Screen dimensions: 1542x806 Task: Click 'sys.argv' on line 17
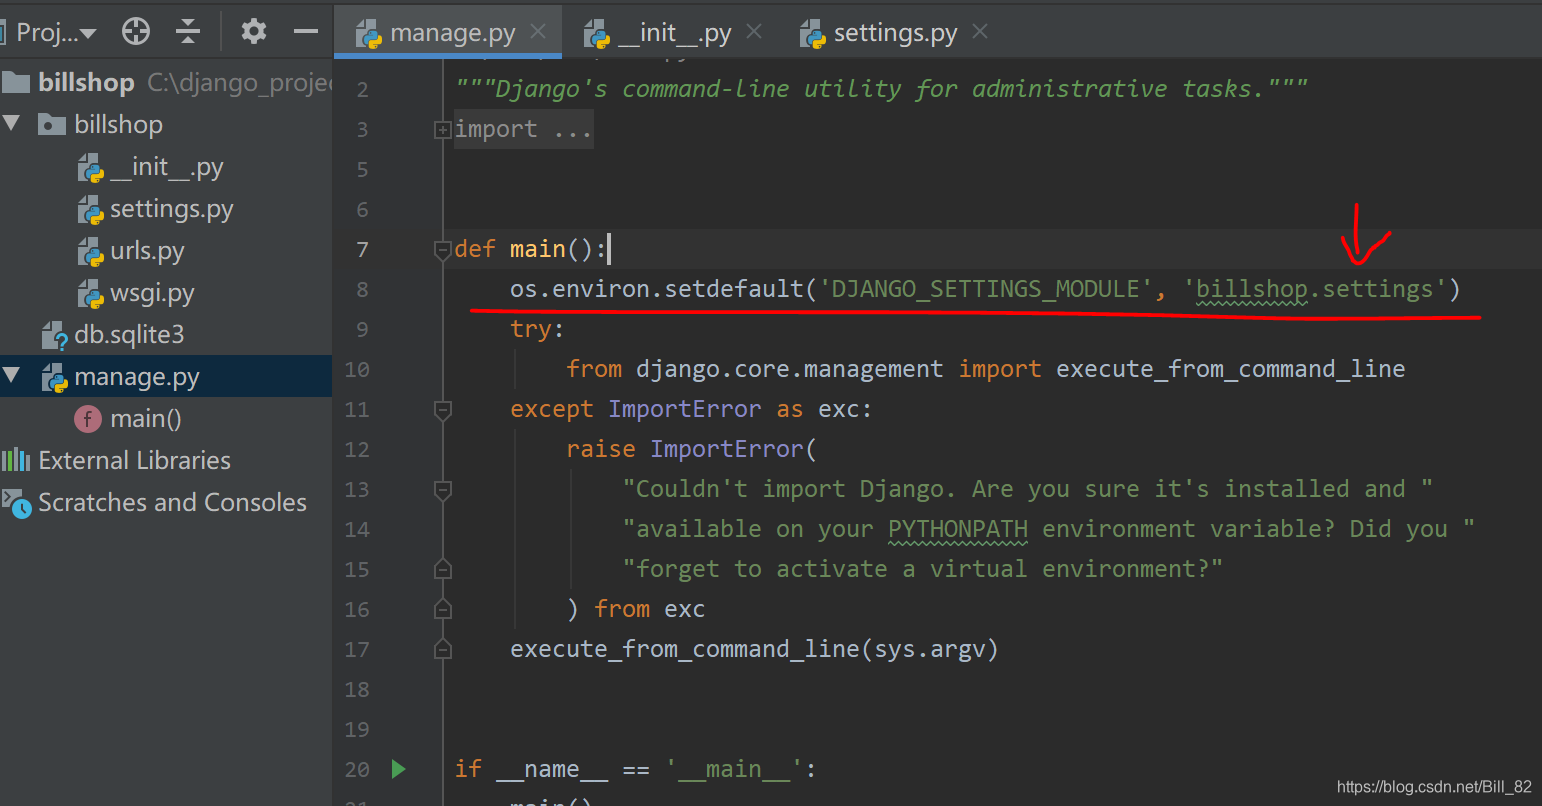click(x=930, y=649)
